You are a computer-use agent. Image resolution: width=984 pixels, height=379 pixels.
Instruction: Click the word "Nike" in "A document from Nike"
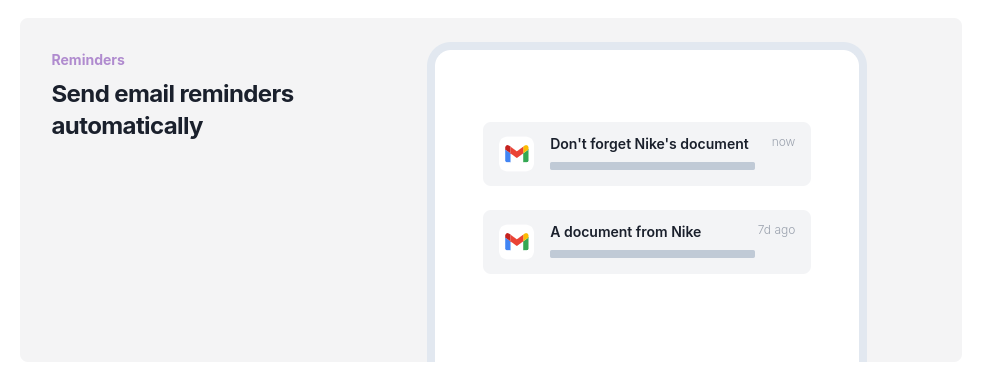(x=686, y=232)
